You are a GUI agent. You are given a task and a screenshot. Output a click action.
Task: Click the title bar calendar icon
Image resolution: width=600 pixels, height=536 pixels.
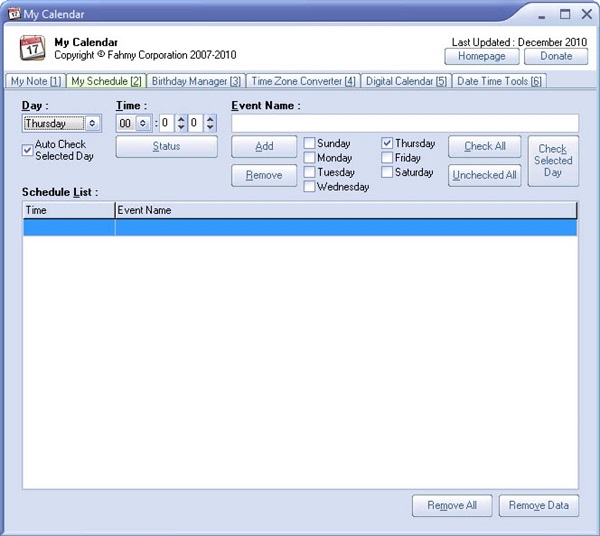(14, 14)
